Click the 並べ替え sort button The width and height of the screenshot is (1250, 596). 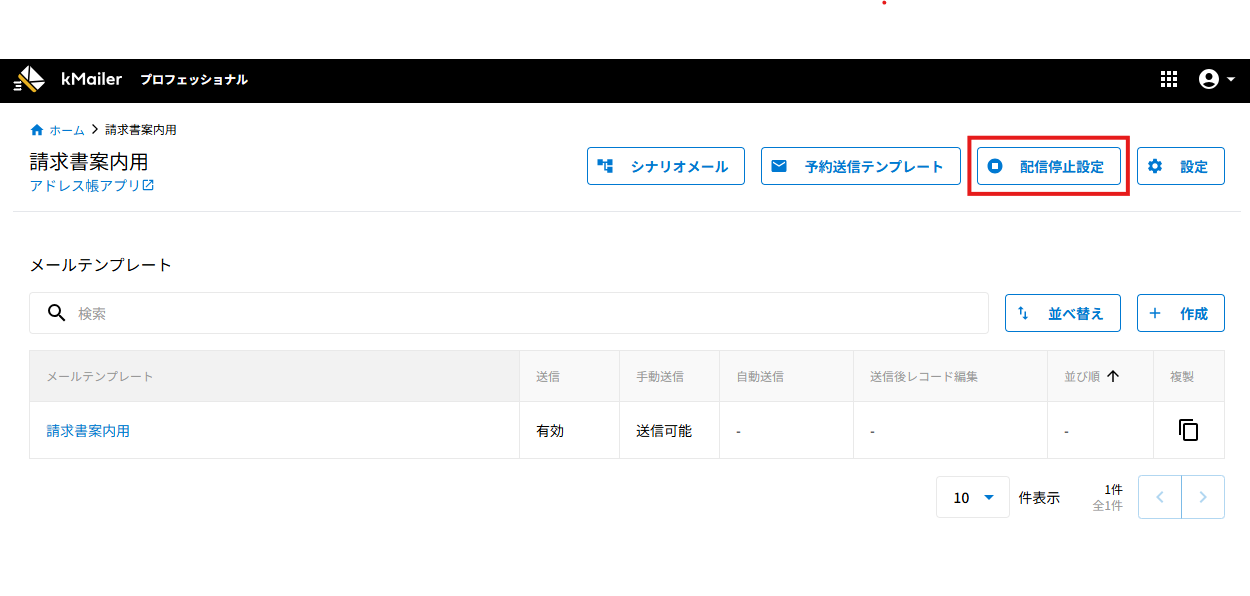tap(1062, 313)
